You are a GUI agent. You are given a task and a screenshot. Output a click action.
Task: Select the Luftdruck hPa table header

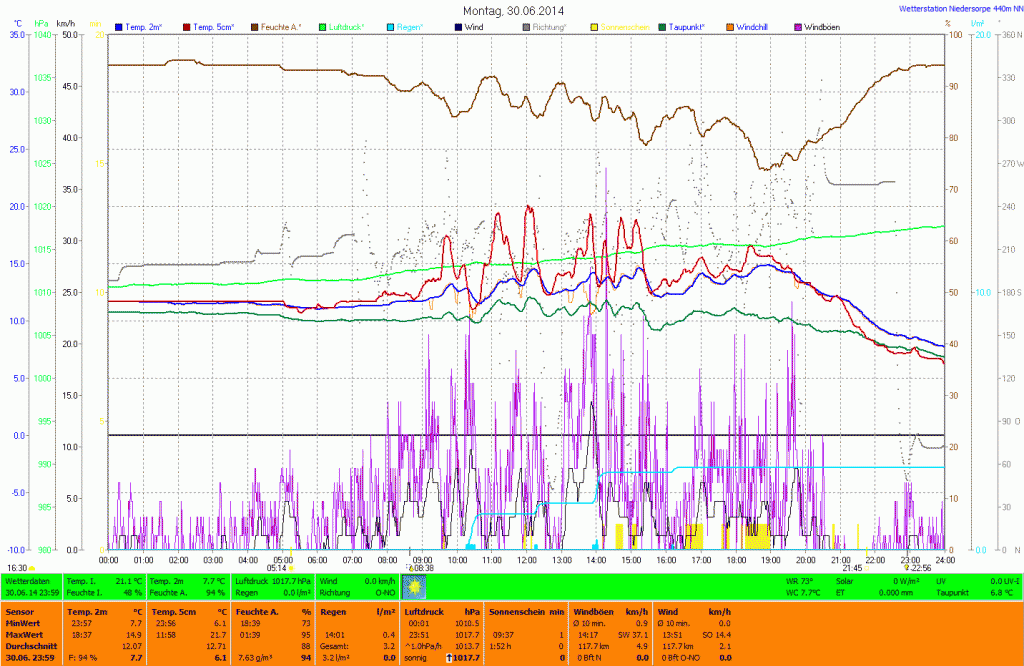440,611
